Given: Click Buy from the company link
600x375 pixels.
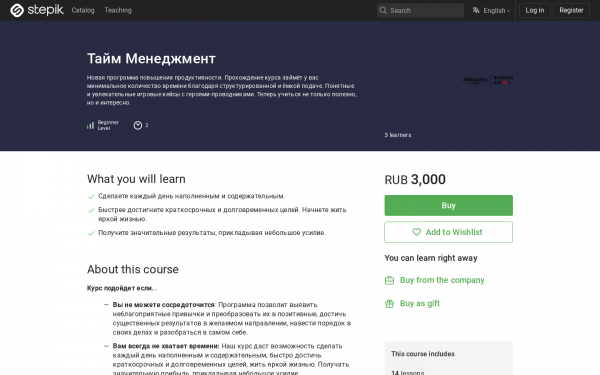Looking at the screenshot, I should pyautogui.click(x=442, y=280).
